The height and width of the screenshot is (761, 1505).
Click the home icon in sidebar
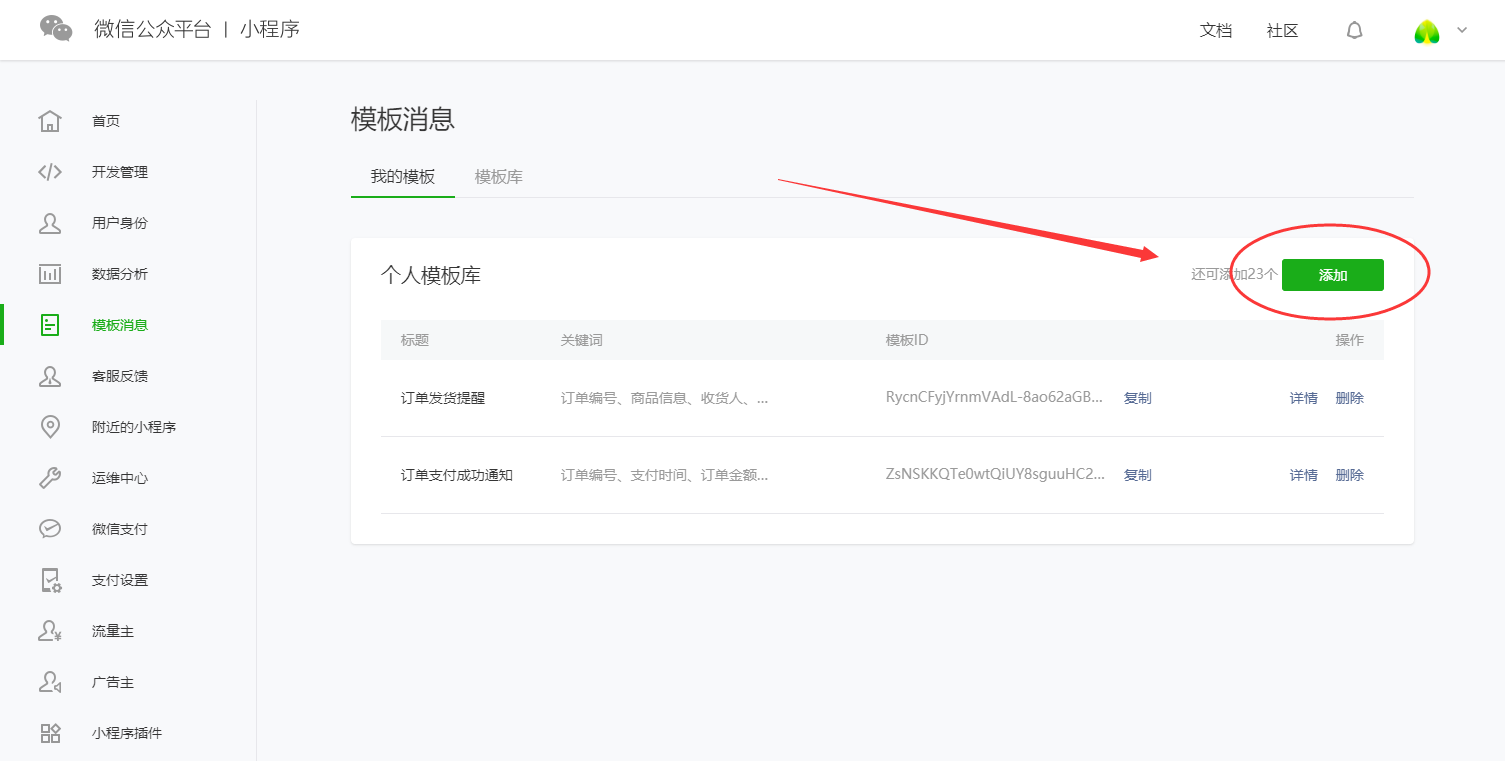click(50, 121)
